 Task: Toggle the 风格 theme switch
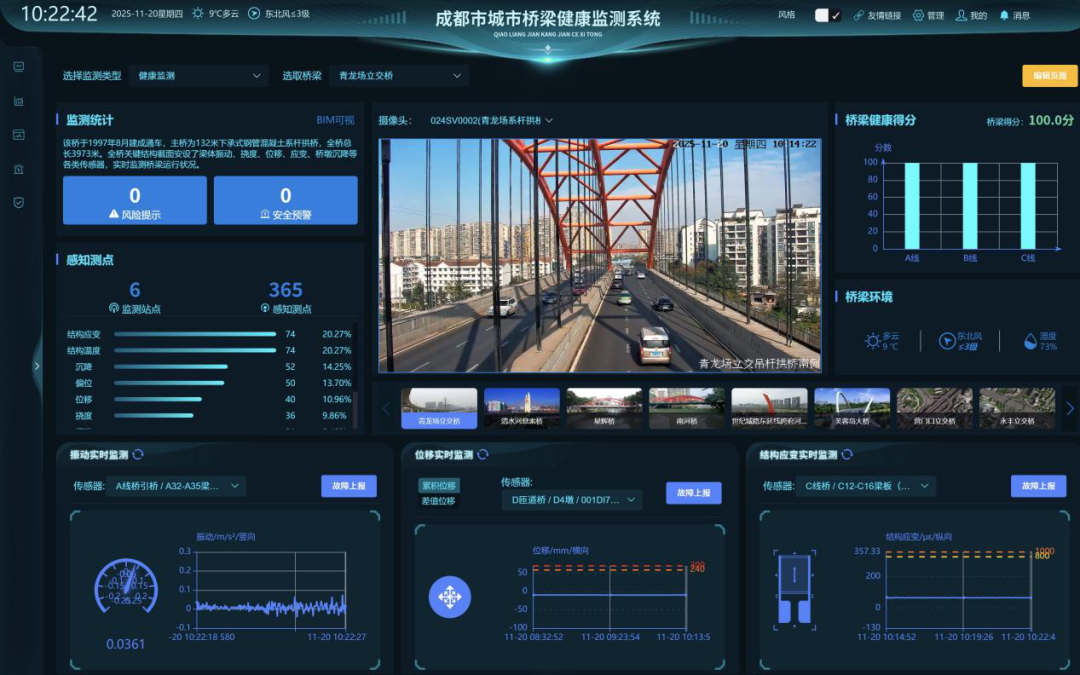coord(827,15)
